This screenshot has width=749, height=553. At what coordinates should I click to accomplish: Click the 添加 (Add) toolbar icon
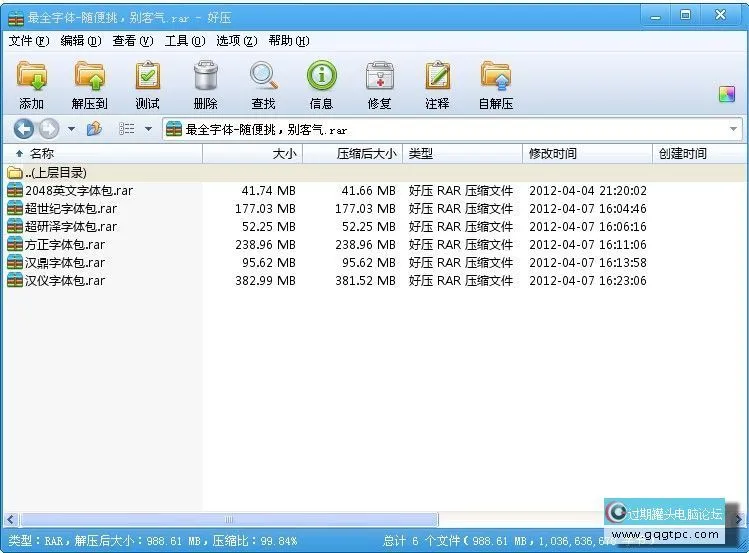tap(31, 78)
